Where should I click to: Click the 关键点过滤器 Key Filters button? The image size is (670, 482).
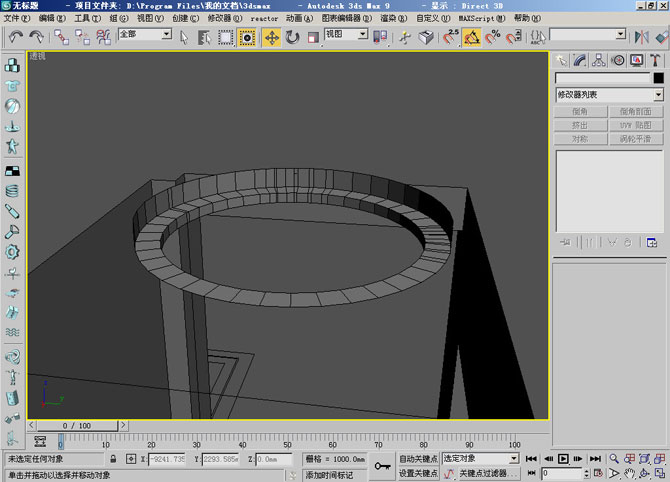(488, 473)
